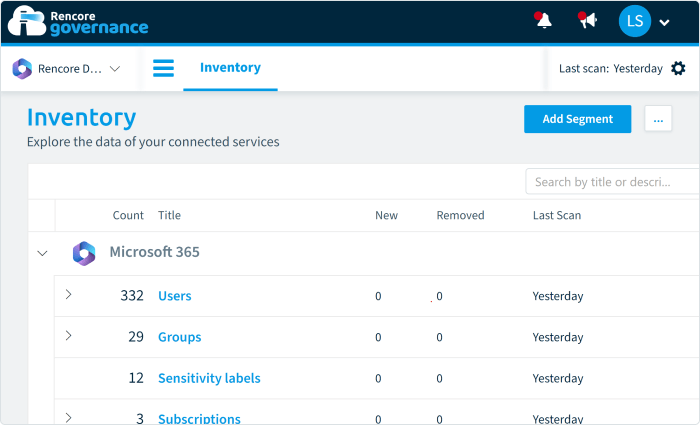700x426 pixels.
Task: Open the Groups link
Action: pyautogui.click(x=179, y=337)
